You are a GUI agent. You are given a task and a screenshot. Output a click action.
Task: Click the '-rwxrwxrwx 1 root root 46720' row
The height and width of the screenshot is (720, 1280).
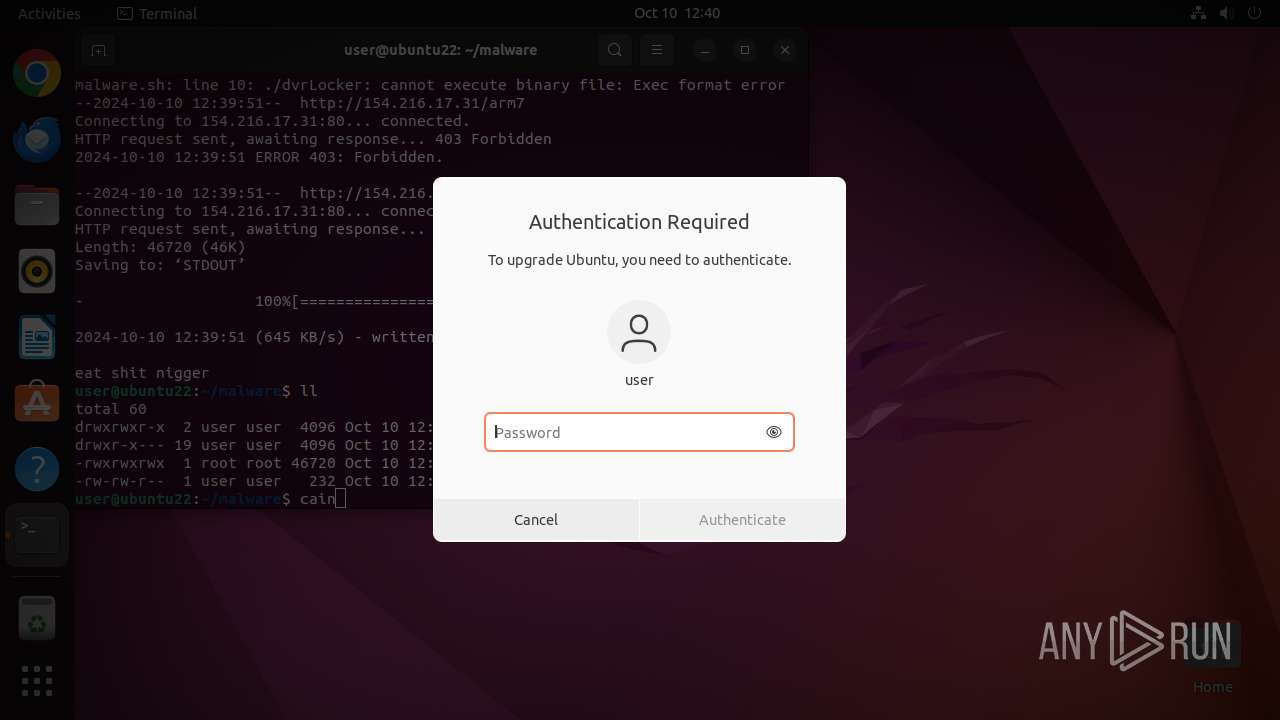[x=254, y=463]
